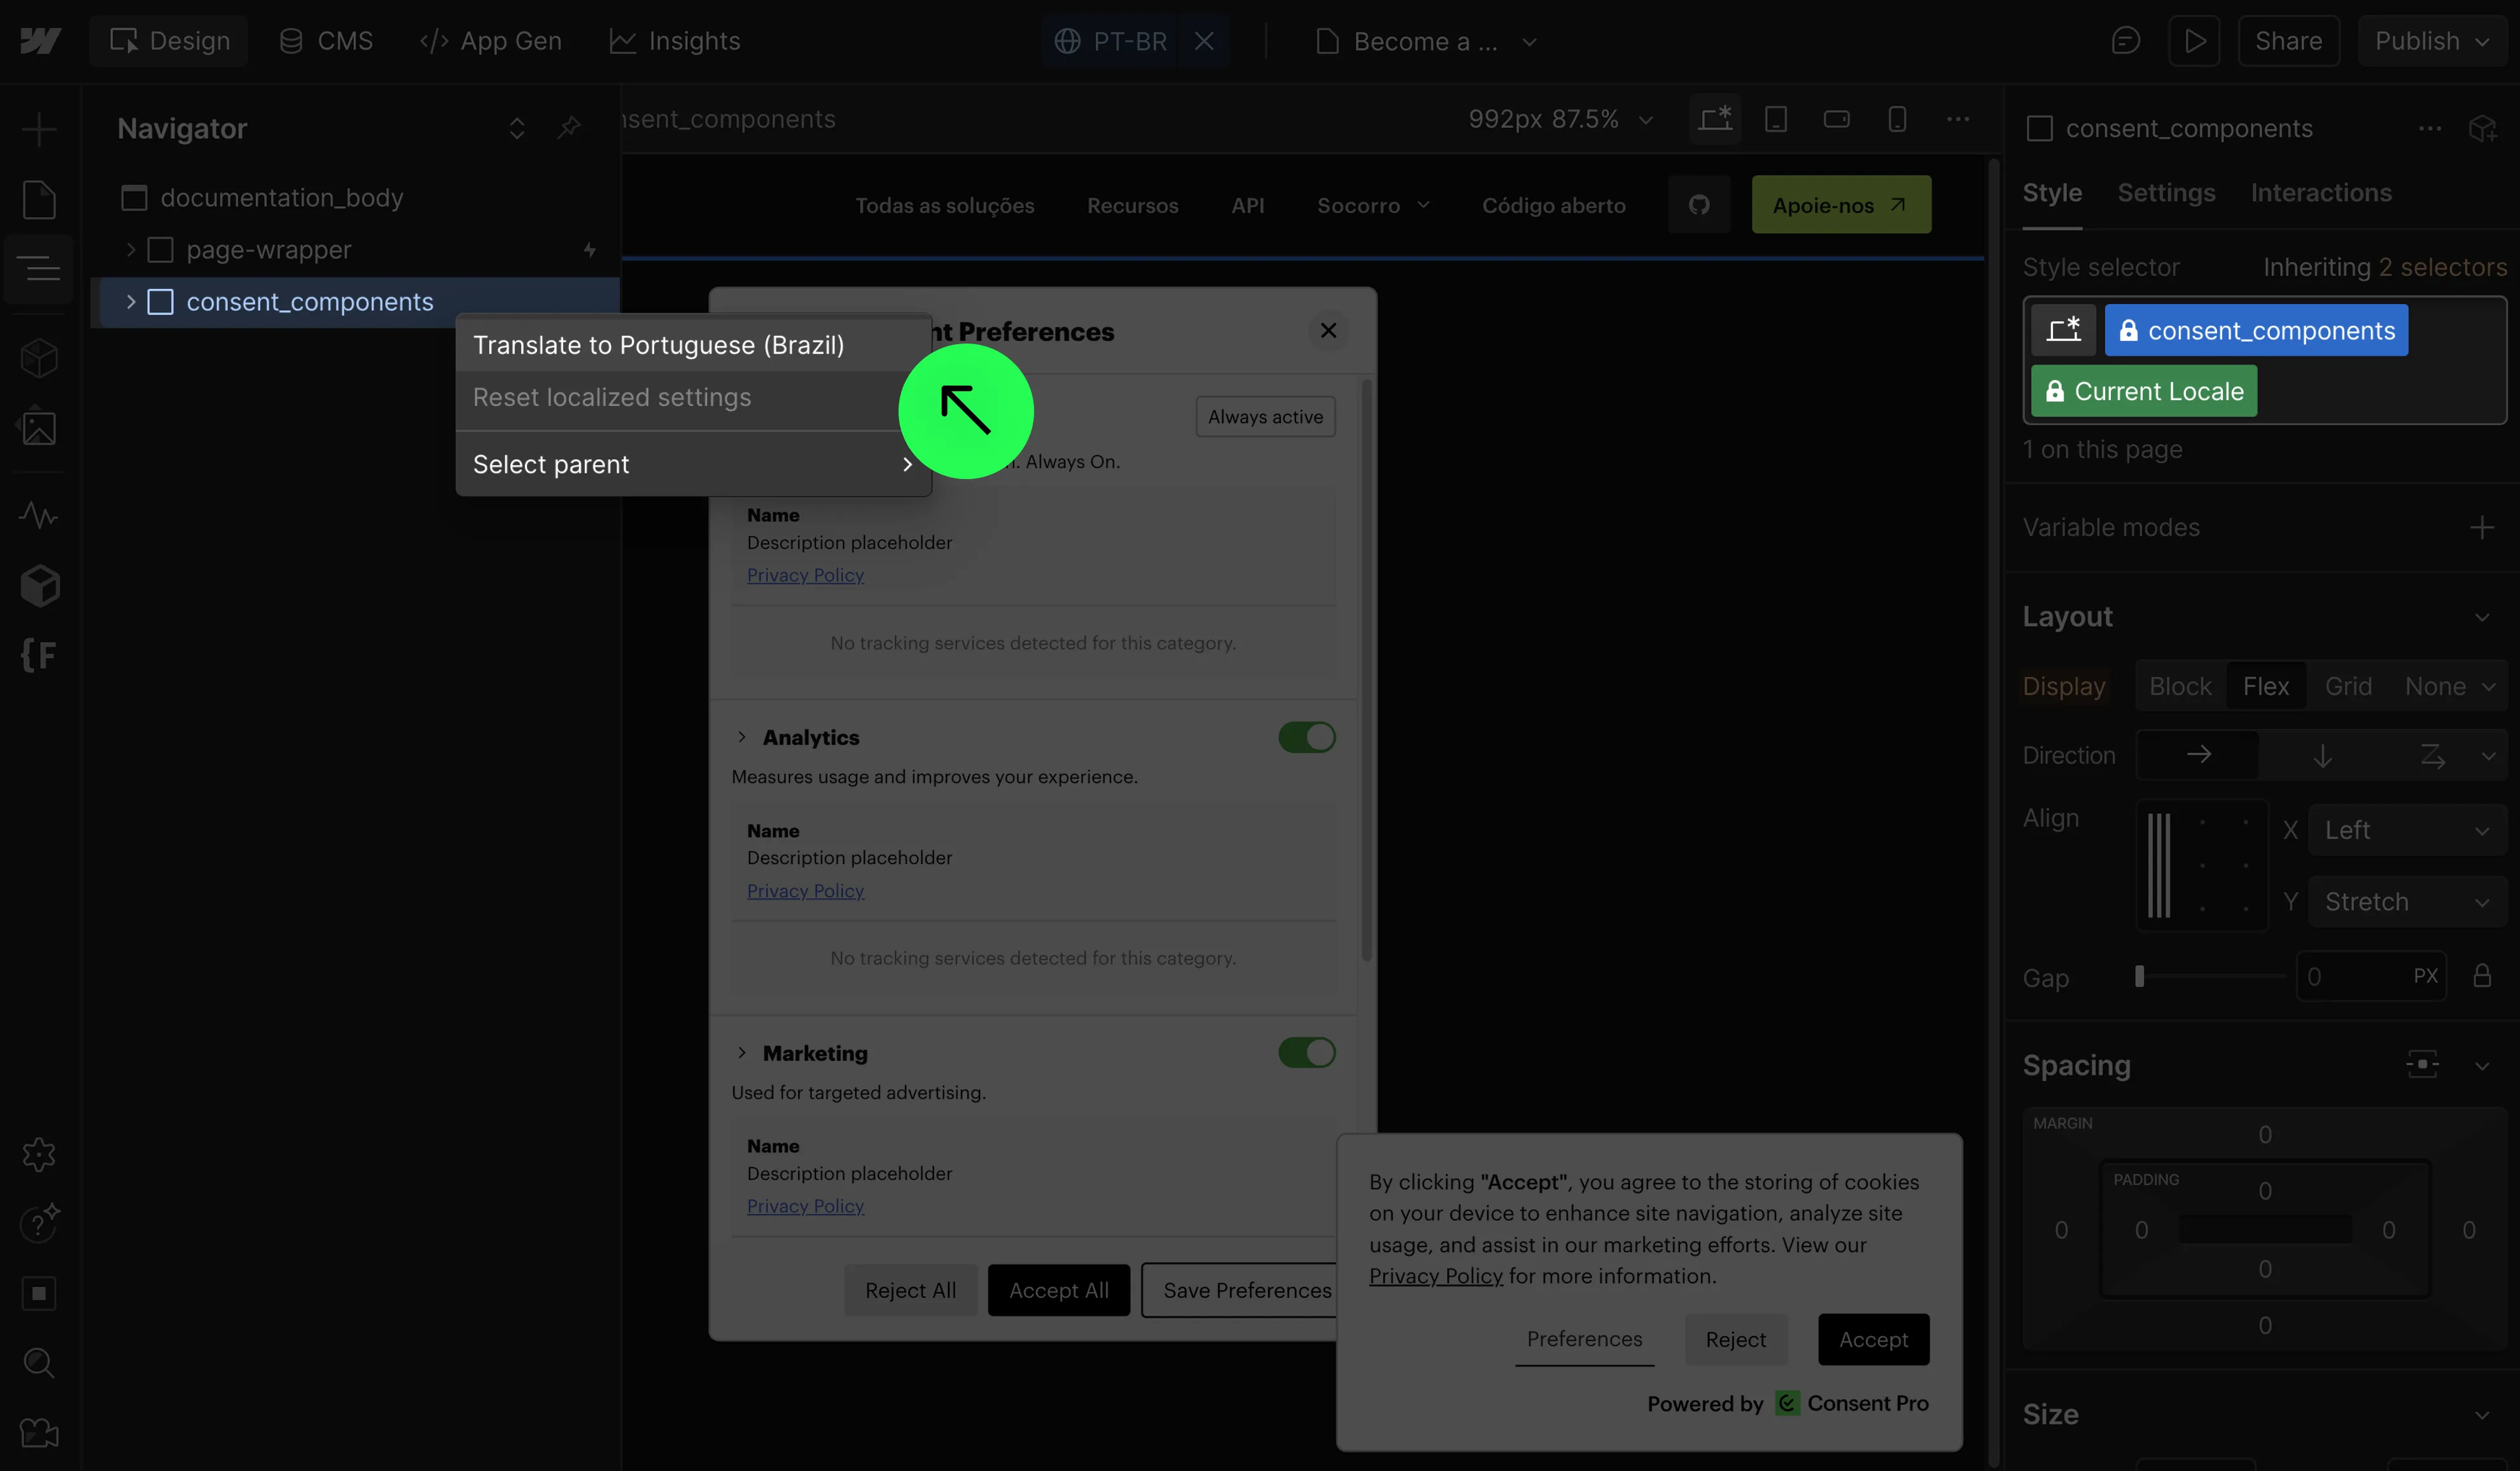Viewport: 2520px width, 1471px height.
Task: Open the Assets image icon
Action: point(39,428)
